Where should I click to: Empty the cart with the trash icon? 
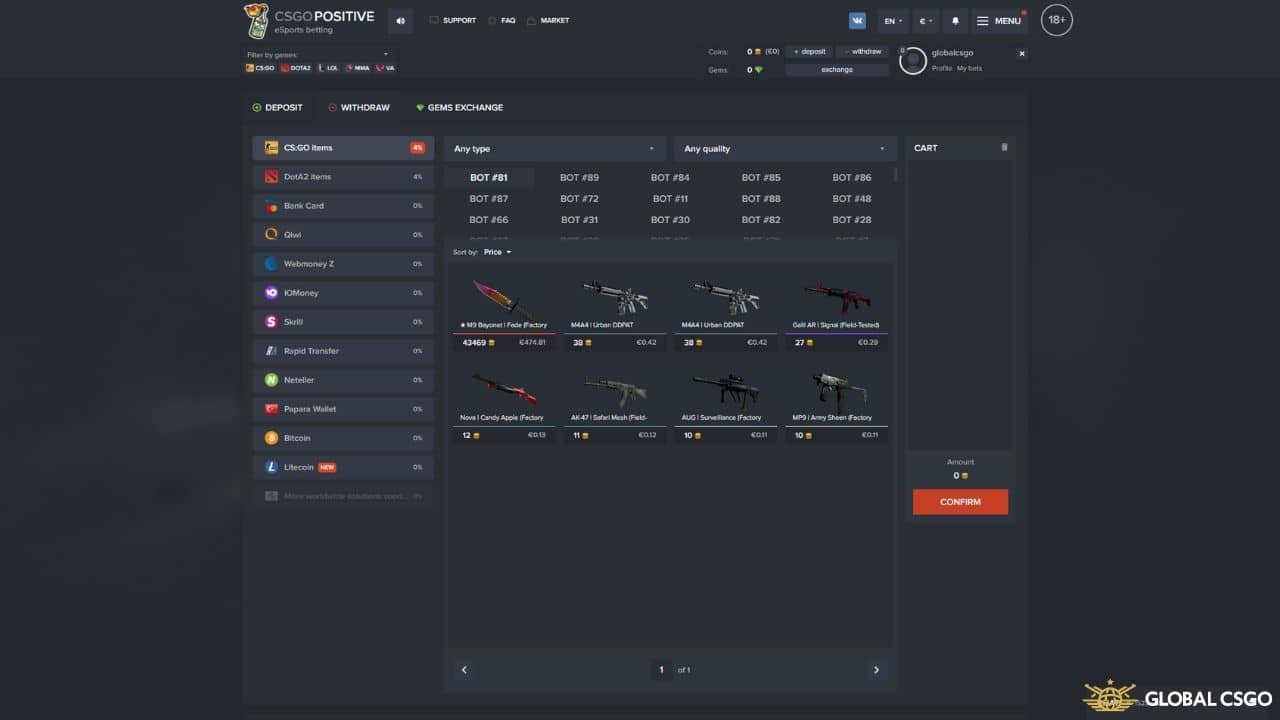1004,147
